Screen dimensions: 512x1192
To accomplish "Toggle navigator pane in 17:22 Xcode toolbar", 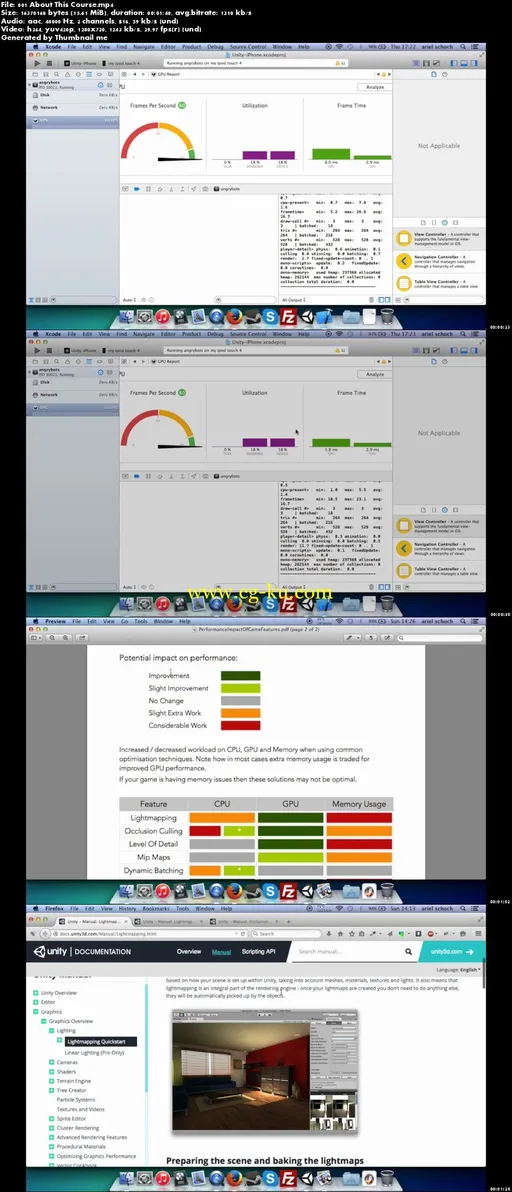I will click(455, 63).
